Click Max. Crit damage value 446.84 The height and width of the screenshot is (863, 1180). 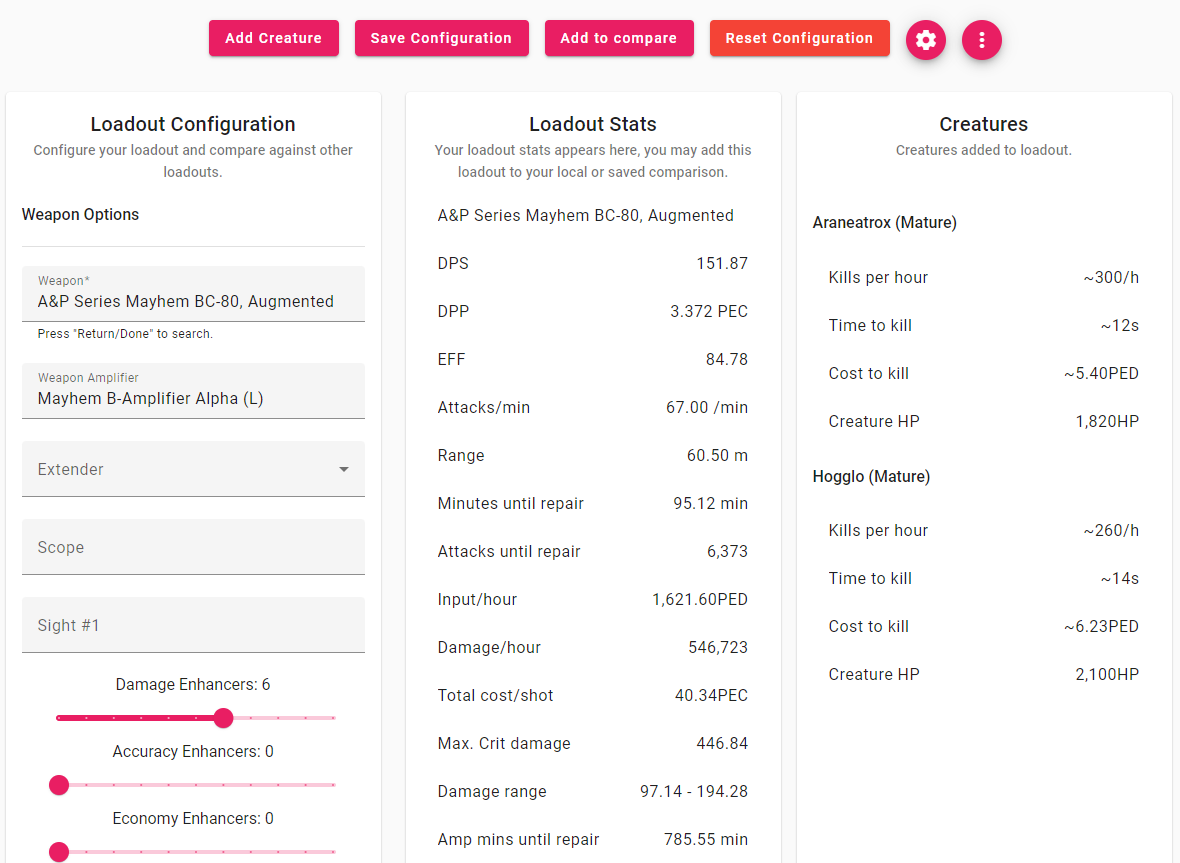pyautogui.click(x=722, y=743)
